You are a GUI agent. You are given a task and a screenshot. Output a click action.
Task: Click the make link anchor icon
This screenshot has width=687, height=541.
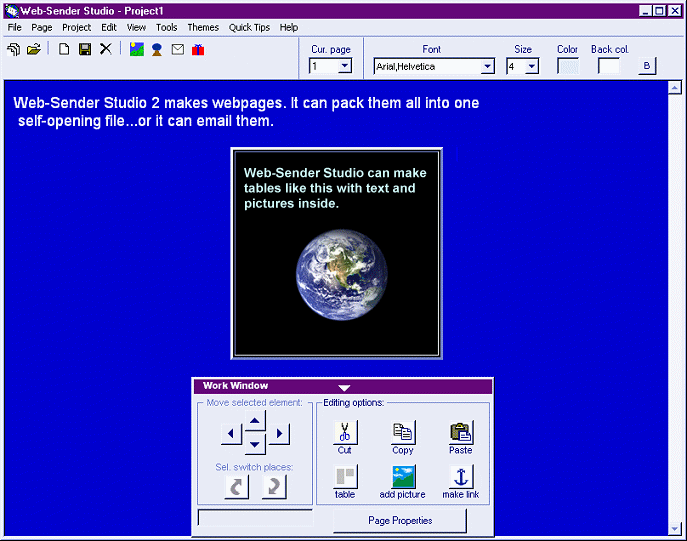pos(461,477)
